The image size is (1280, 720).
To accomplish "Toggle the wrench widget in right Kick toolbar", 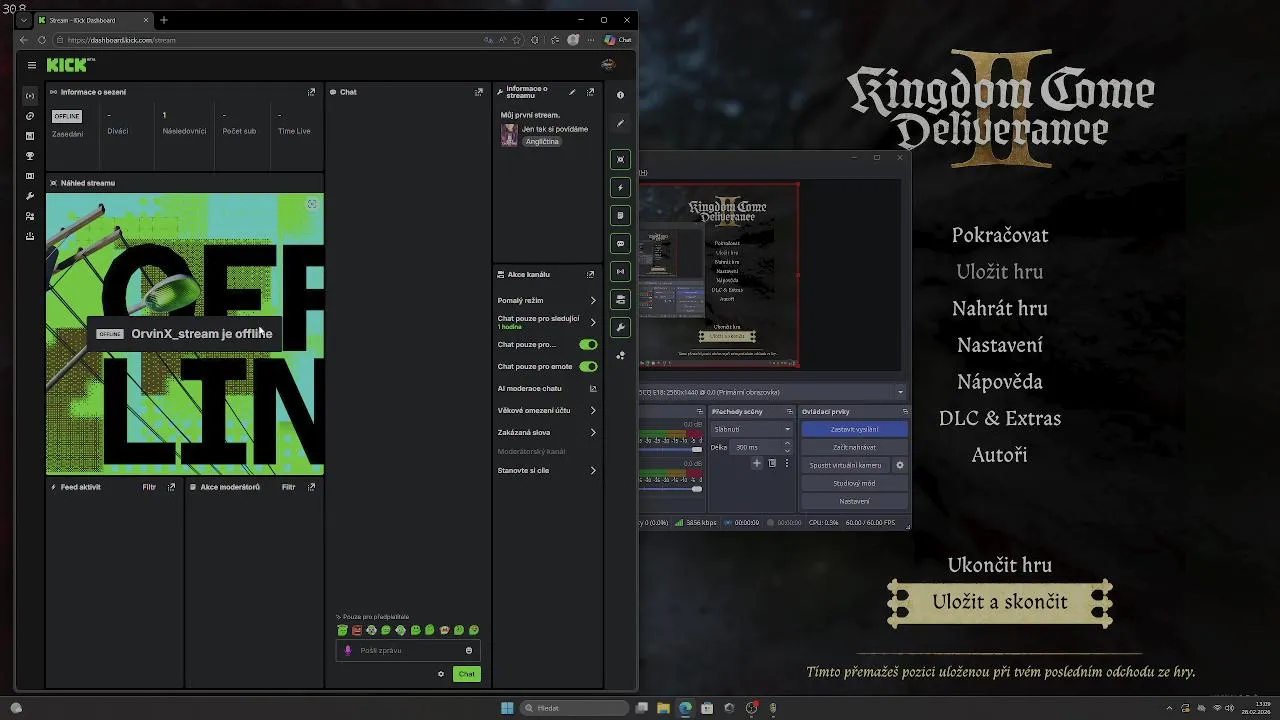I will [620, 327].
